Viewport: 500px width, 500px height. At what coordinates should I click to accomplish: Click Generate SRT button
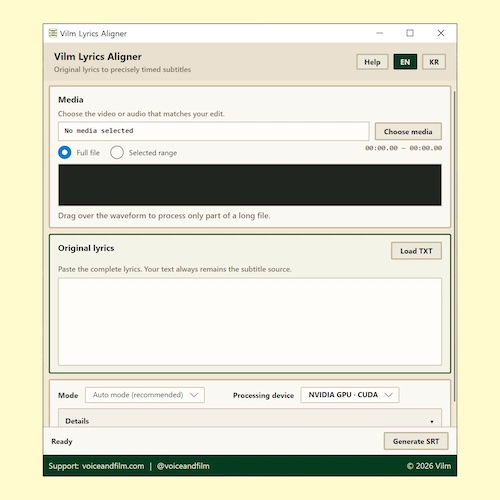(416, 441)
